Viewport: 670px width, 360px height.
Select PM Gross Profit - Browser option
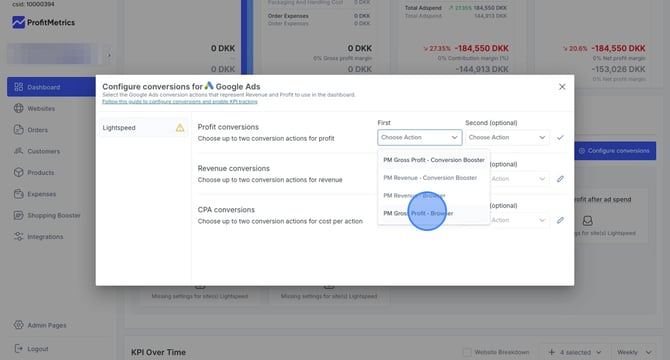point(434,214)
